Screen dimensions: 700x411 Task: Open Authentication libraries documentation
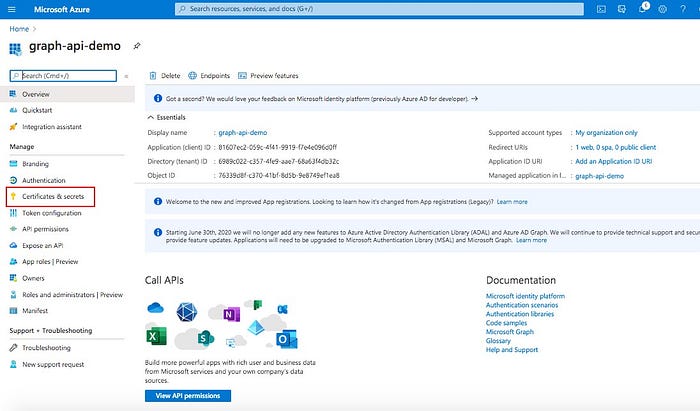[x=520, y=314]
